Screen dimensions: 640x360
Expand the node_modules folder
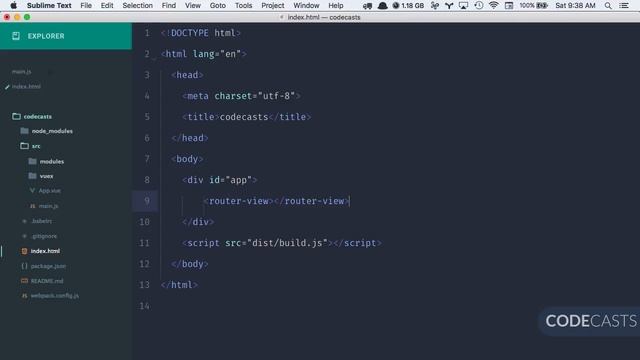click(x=52, y=131)
